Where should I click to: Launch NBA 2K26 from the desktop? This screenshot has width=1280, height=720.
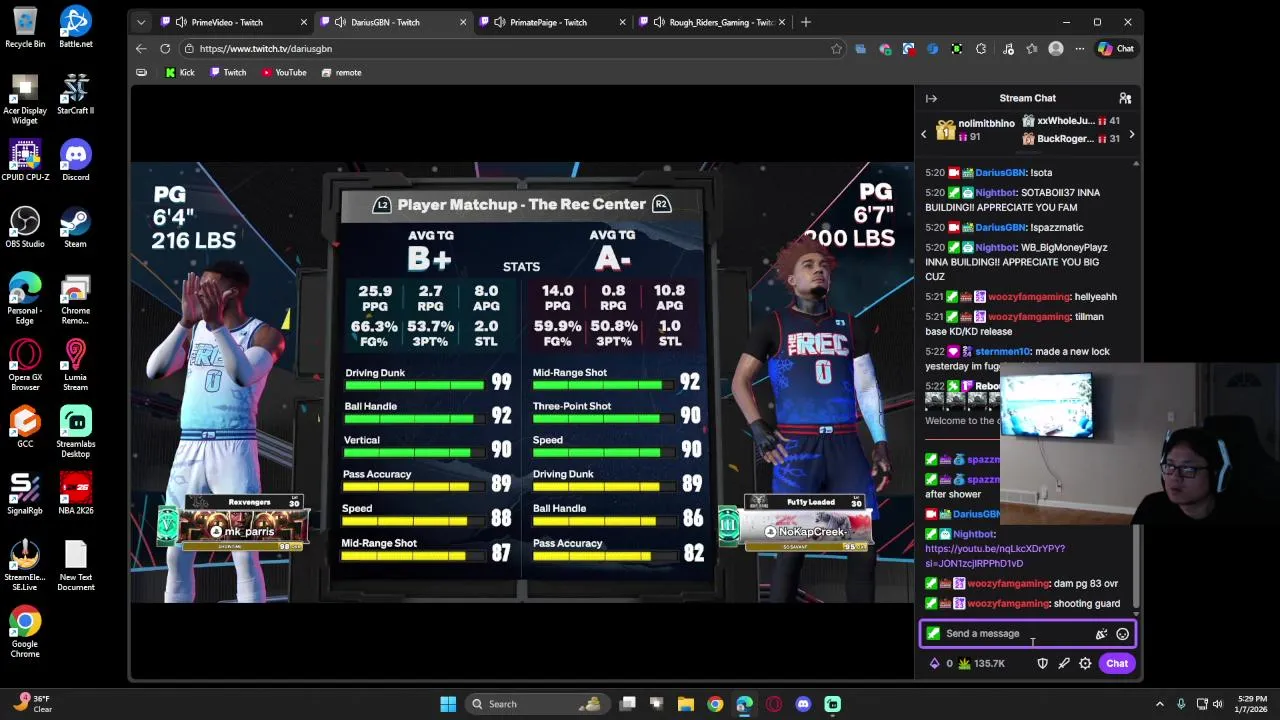tap(75, 493)
